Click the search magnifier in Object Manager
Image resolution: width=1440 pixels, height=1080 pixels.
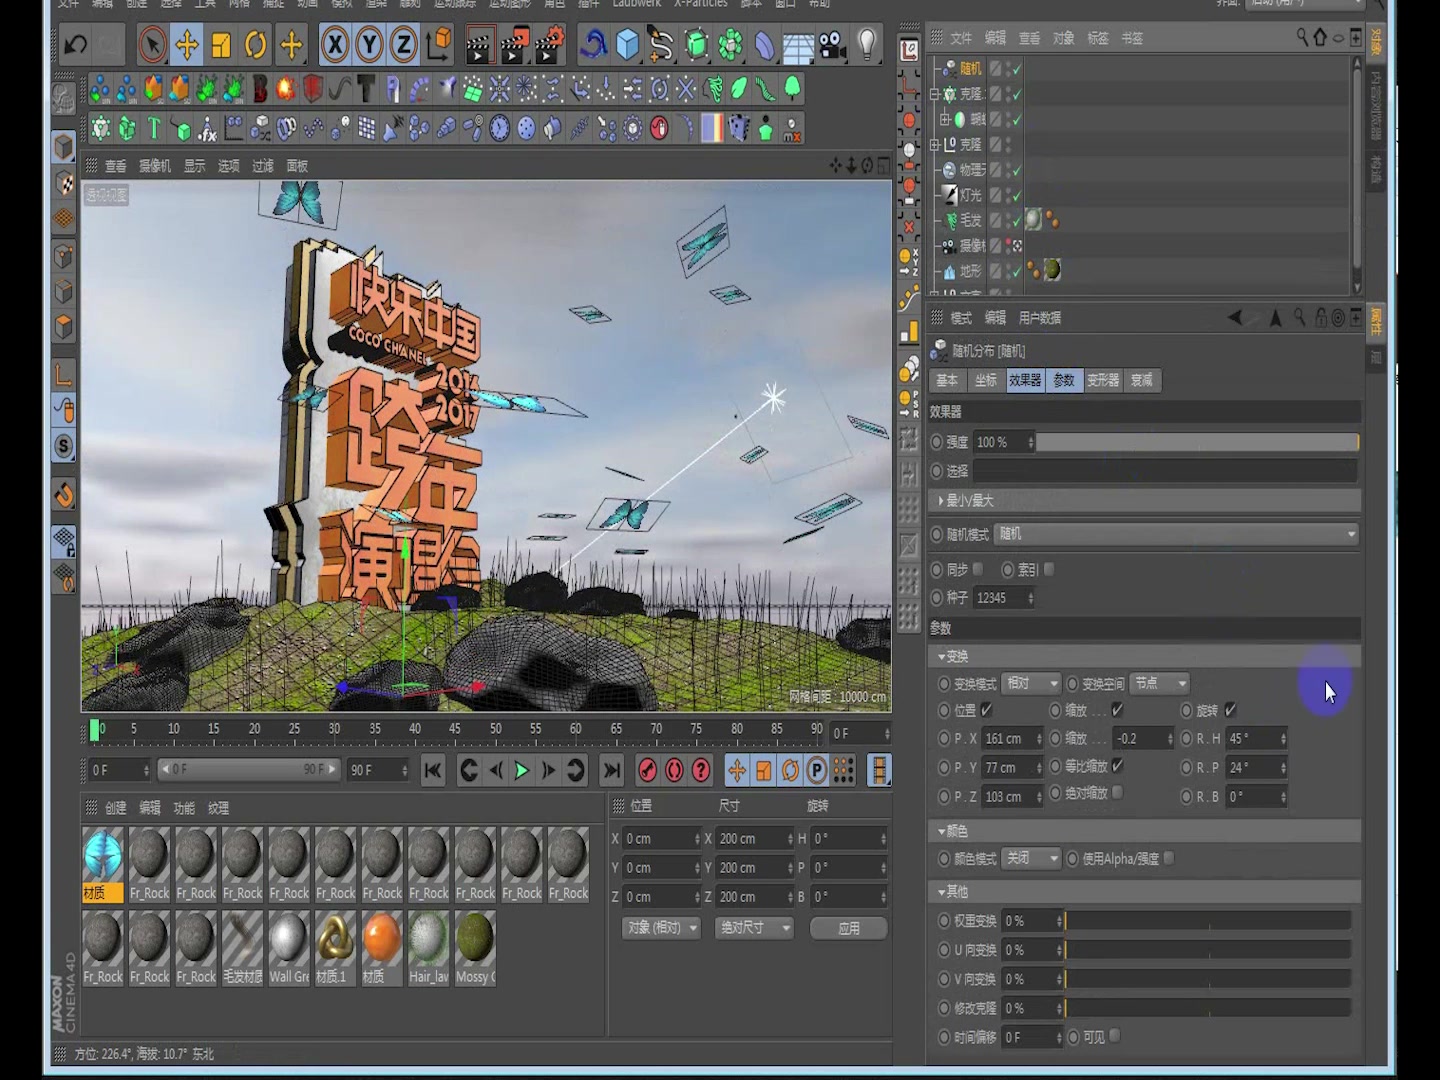1302,37
